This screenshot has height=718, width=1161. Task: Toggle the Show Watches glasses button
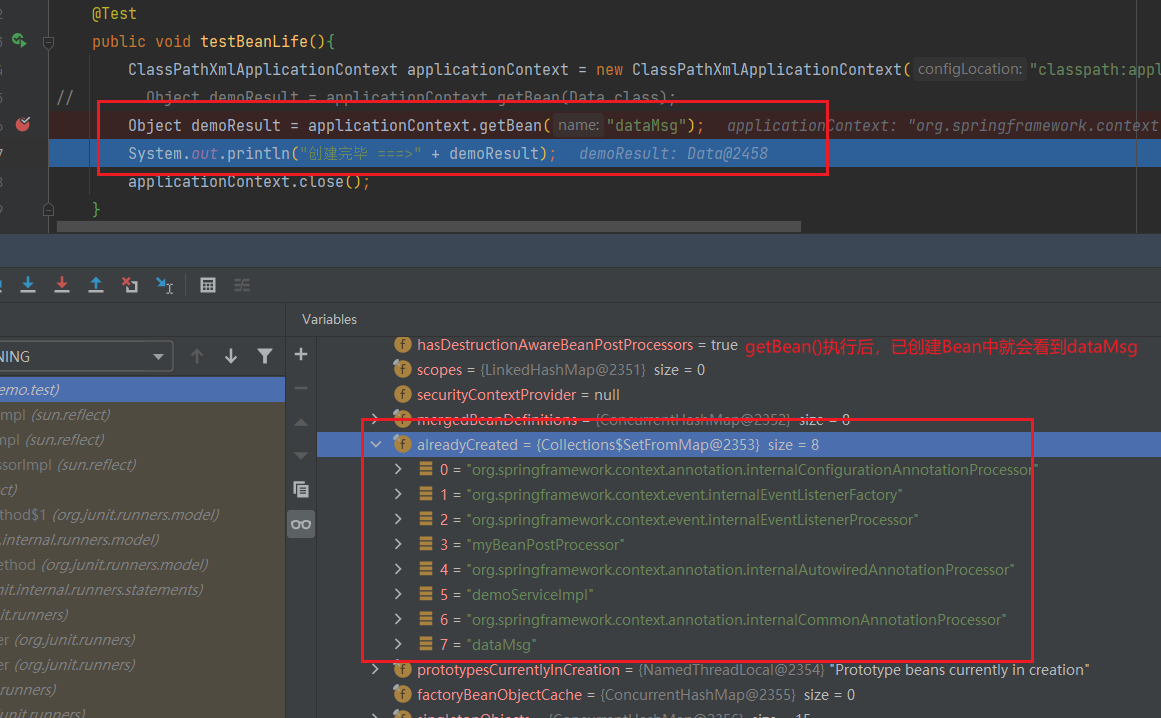(301, 524)
